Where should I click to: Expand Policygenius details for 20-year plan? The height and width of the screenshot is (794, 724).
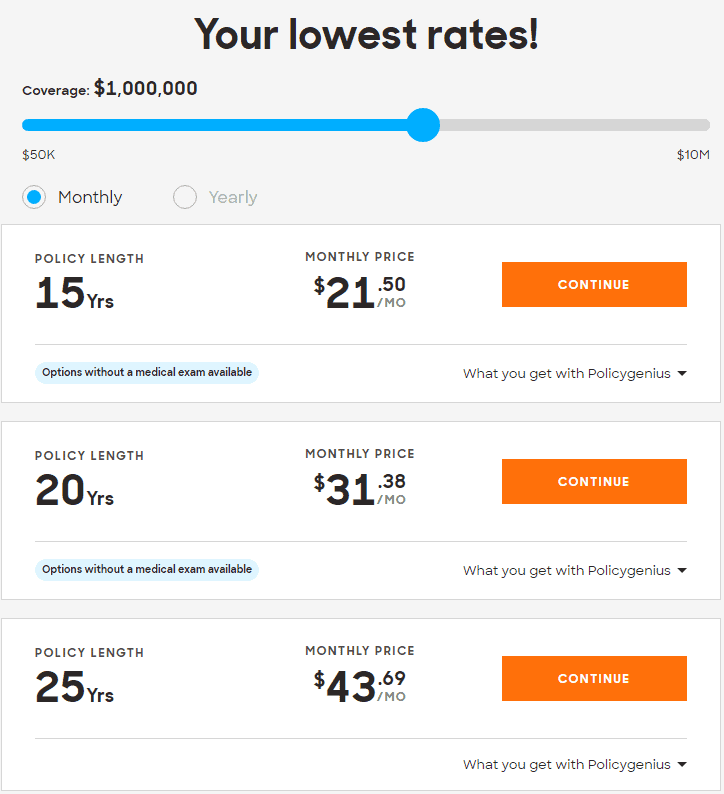click(575, 571)
